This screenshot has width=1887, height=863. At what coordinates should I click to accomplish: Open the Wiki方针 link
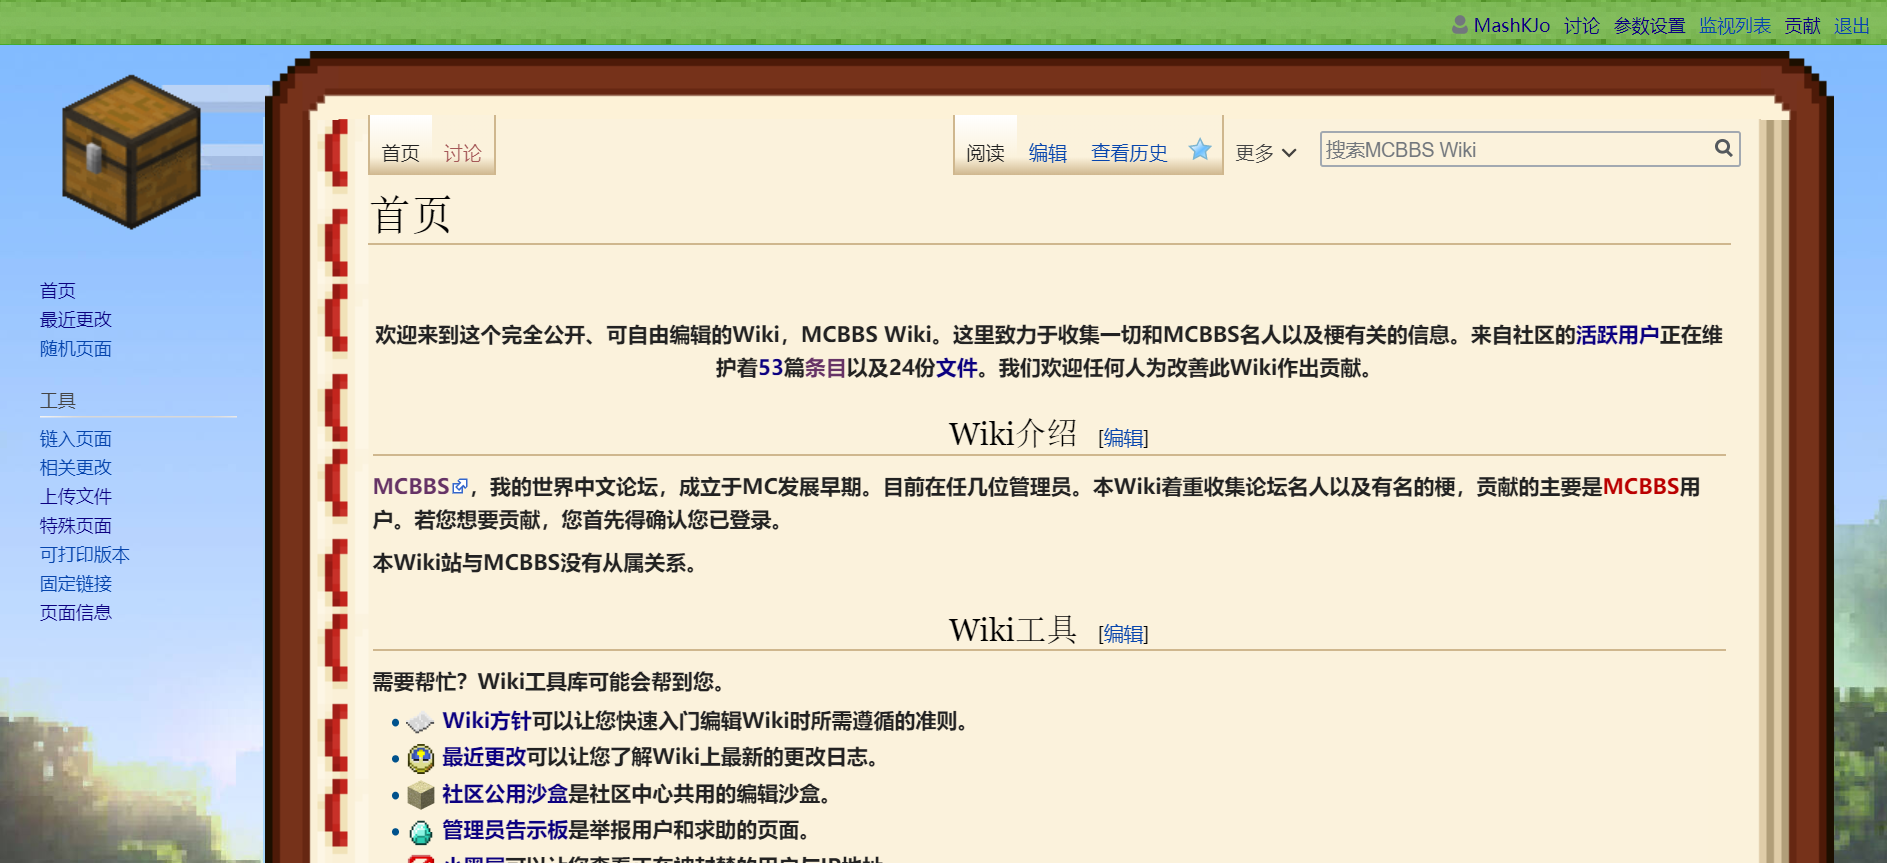coord(487,721)
